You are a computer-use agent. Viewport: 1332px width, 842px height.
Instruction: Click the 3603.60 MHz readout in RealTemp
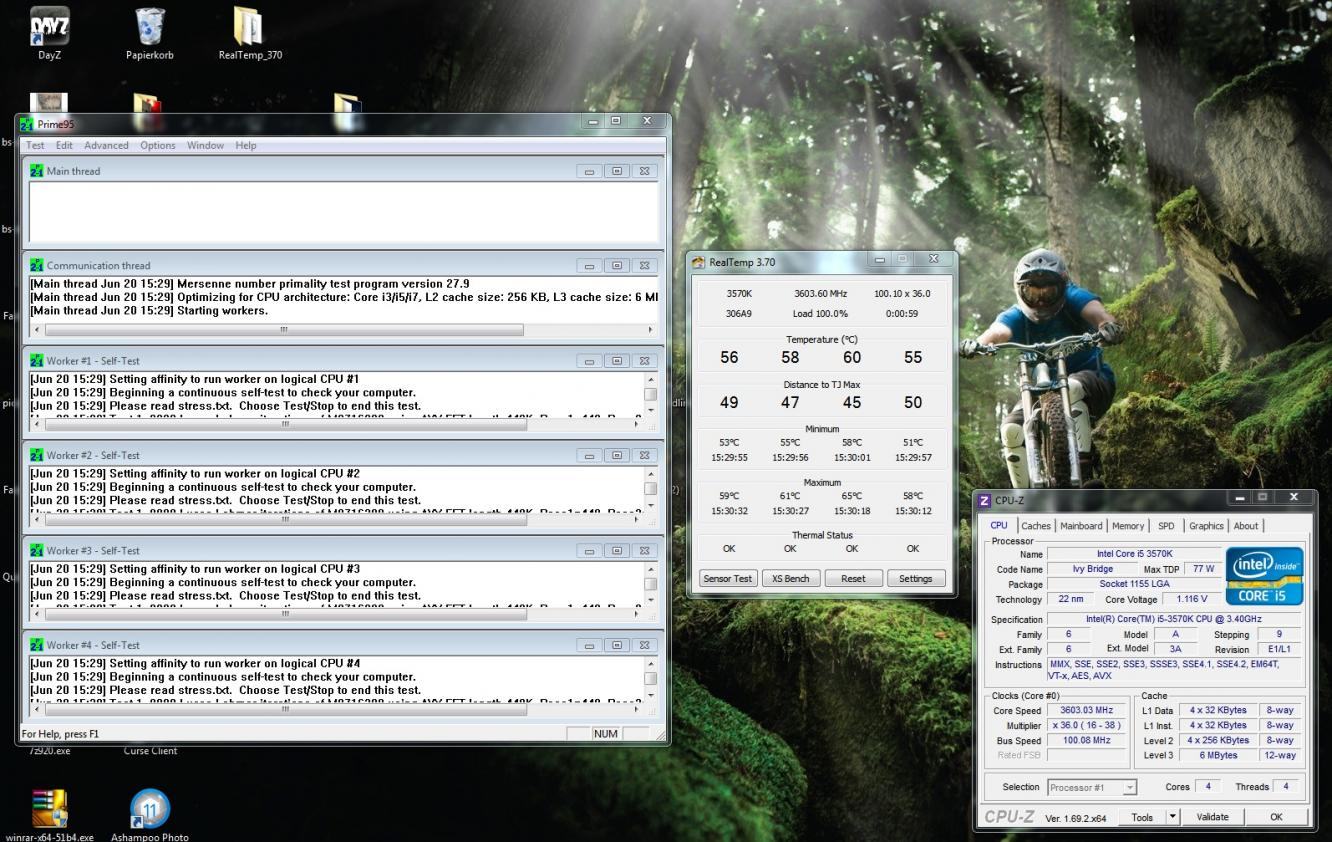[820, 294]
